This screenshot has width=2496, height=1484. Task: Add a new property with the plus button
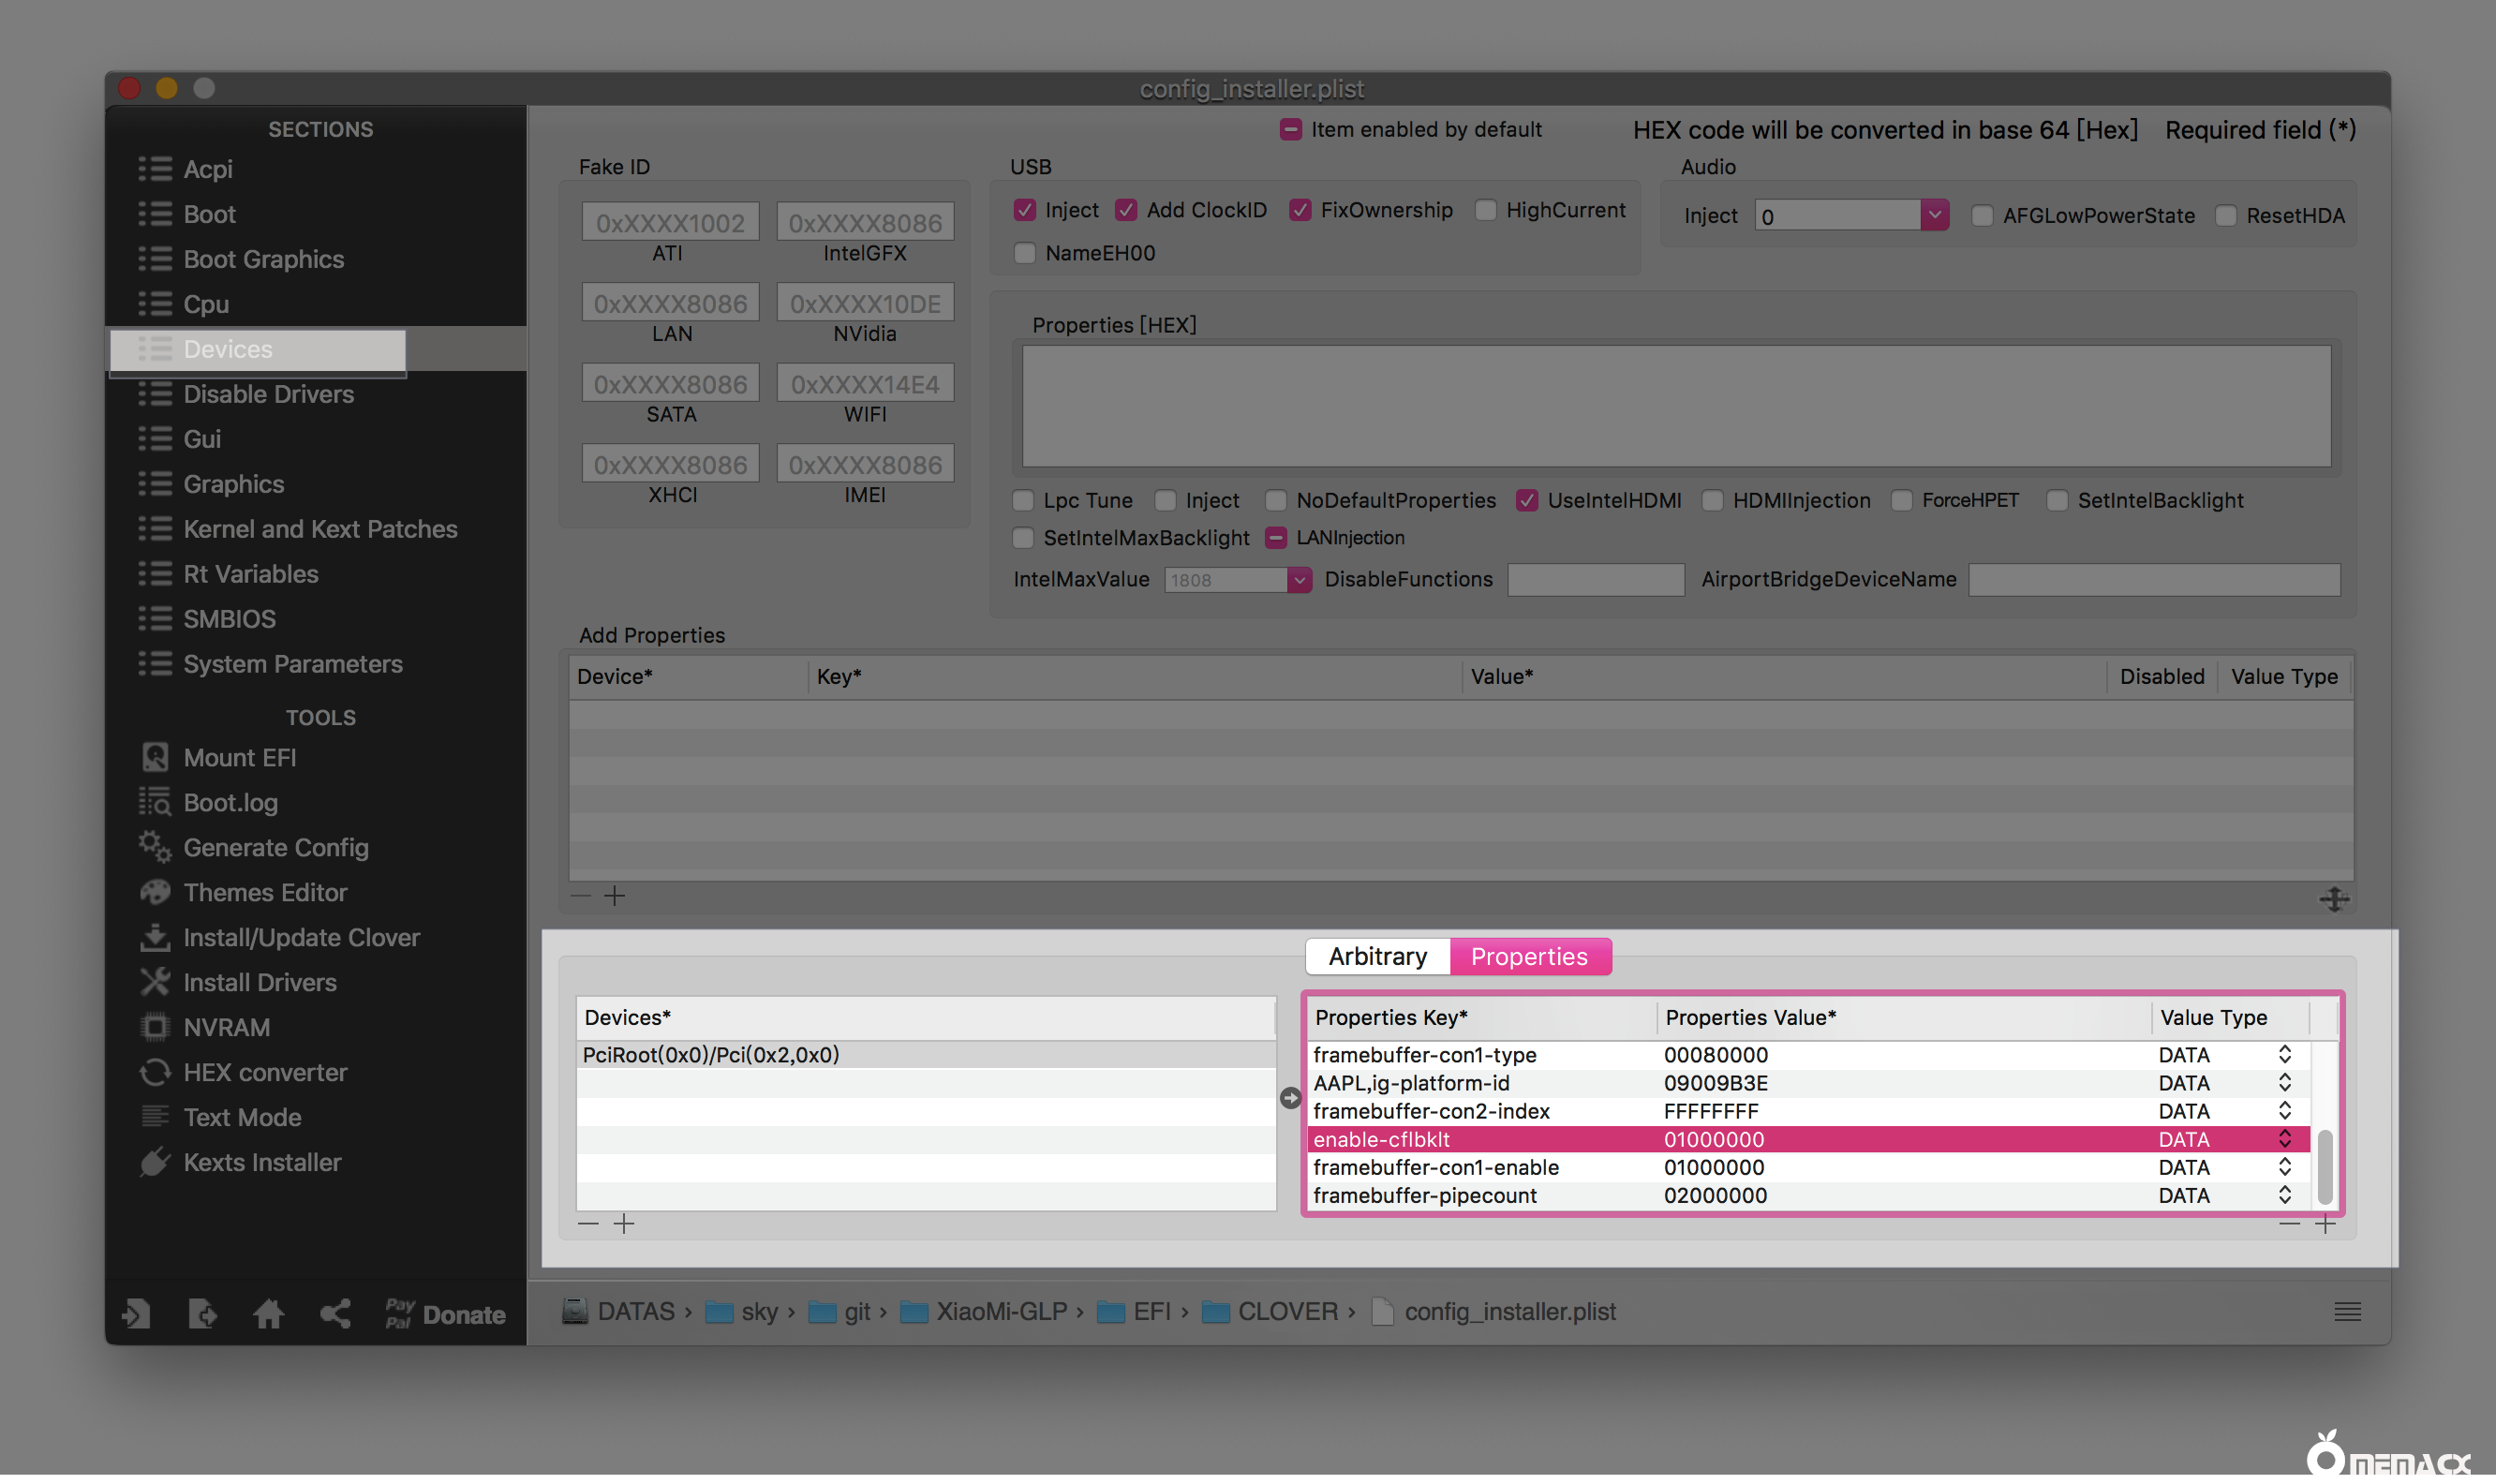click(2327, 1223)
